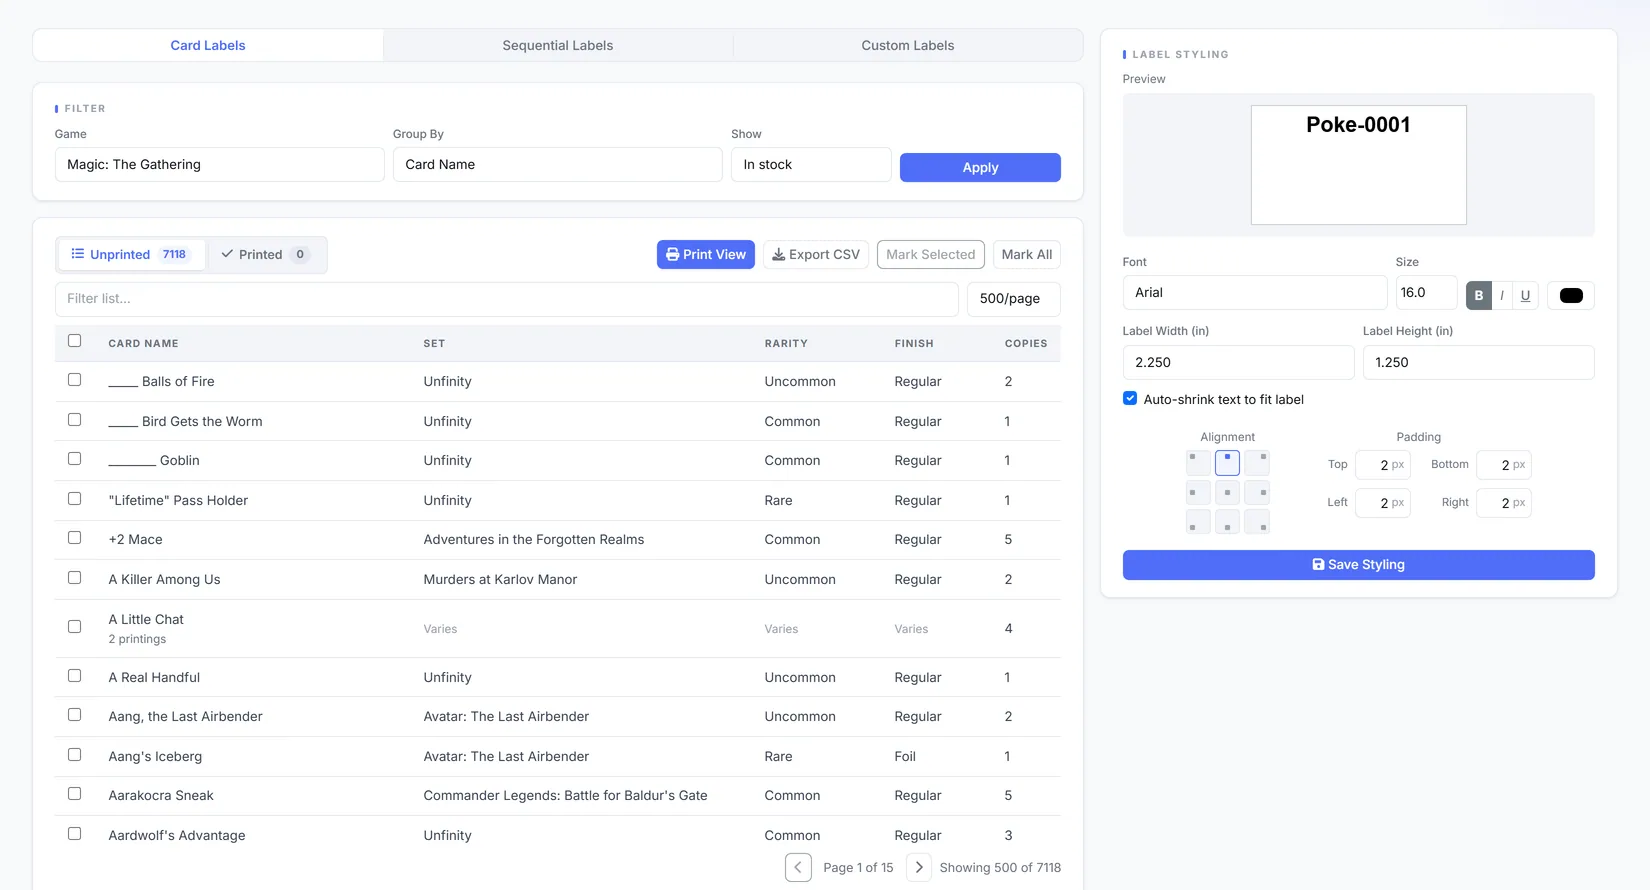The width and height of the screenshot is (1650, 890).
Task: Focus the Filter list search field
Action: [x=507, y=299]
